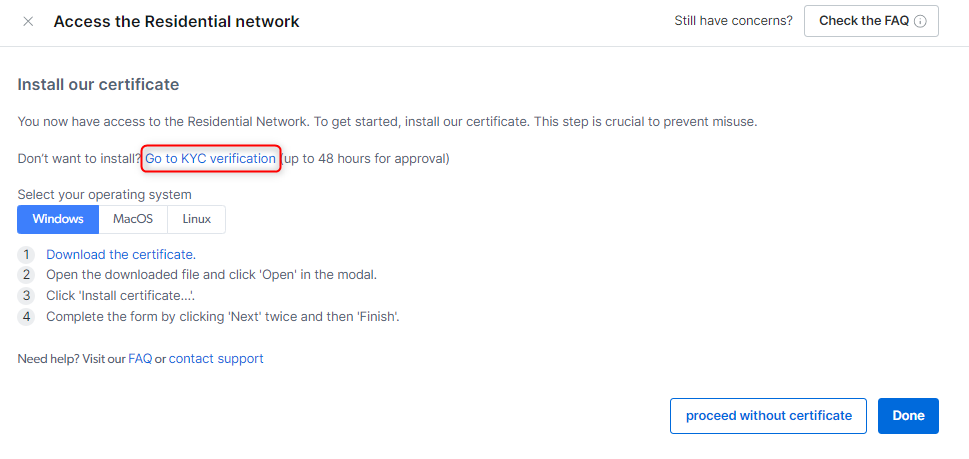This screenshot has height=459, width=969.
Task: Click the step 4 number badge
Action: click(26, 318)
